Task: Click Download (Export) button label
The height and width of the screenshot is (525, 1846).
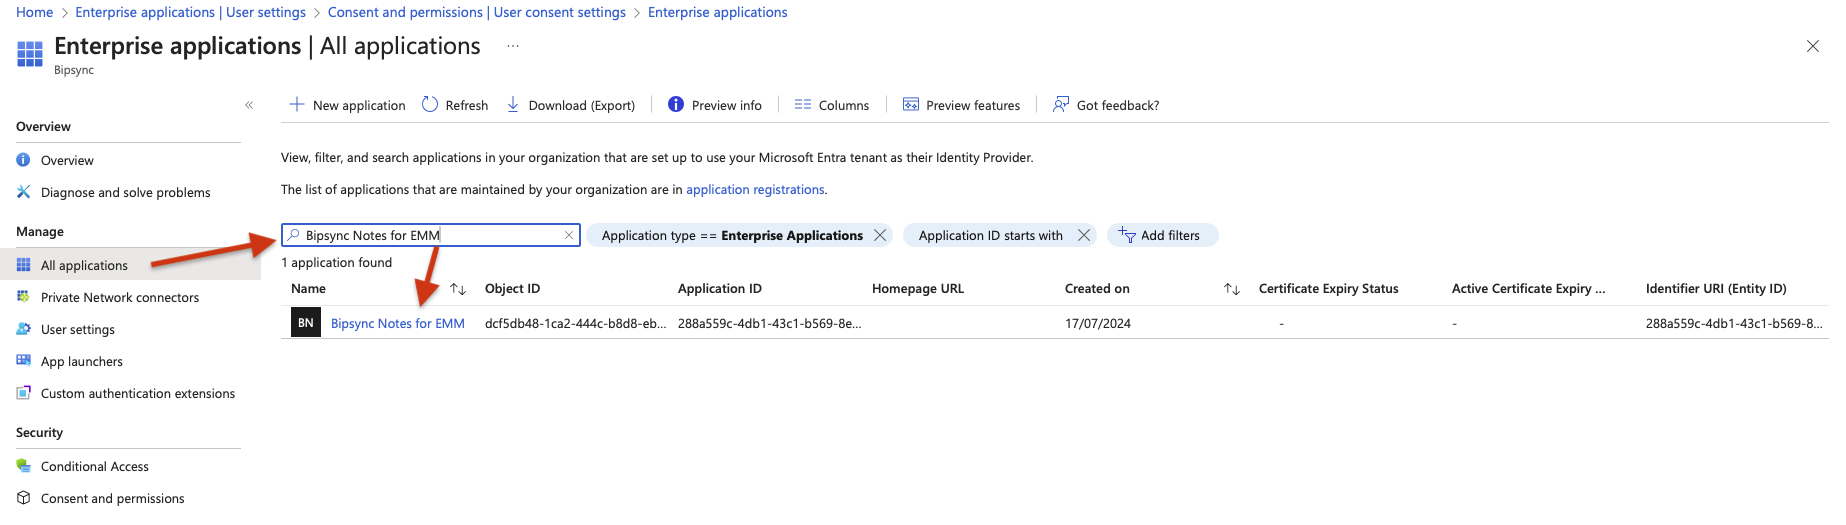Action: pyautogui.click(x=582, y=105)
